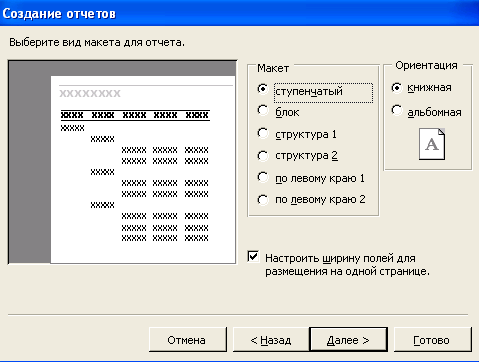Choose the "блок" layout option

263,110
